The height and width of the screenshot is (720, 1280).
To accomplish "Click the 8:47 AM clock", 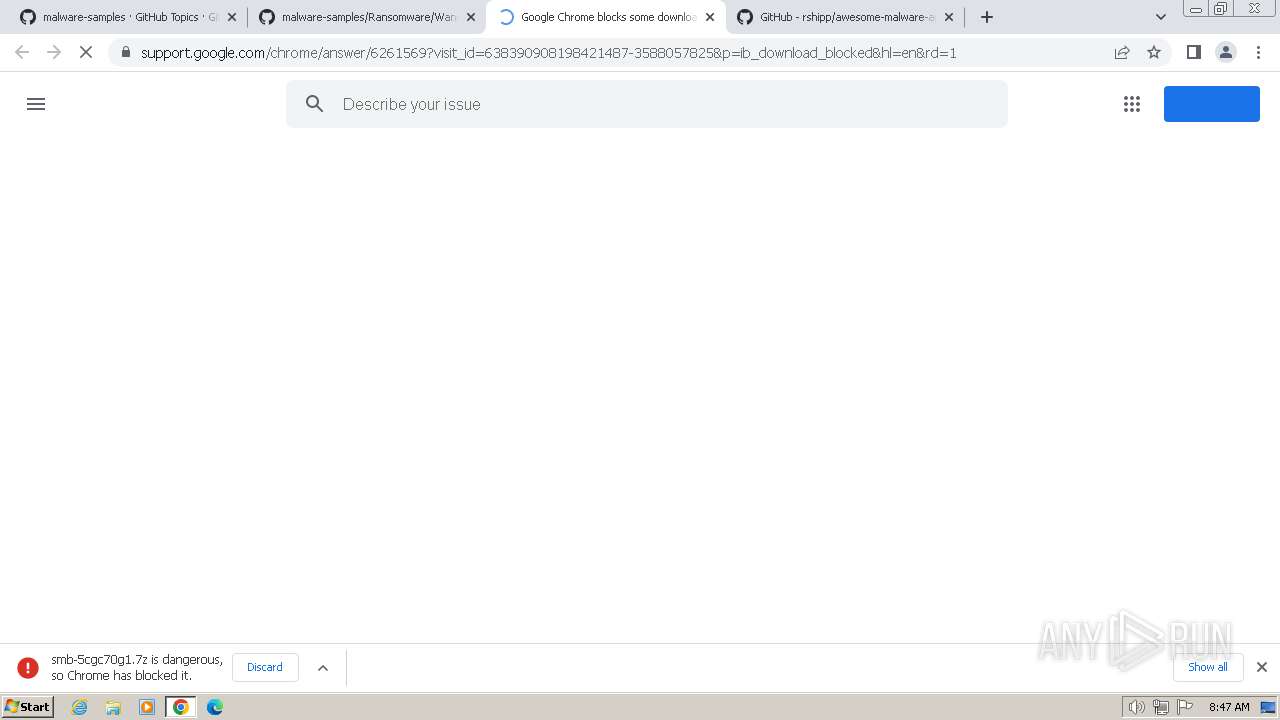I will pos(1229,707).
